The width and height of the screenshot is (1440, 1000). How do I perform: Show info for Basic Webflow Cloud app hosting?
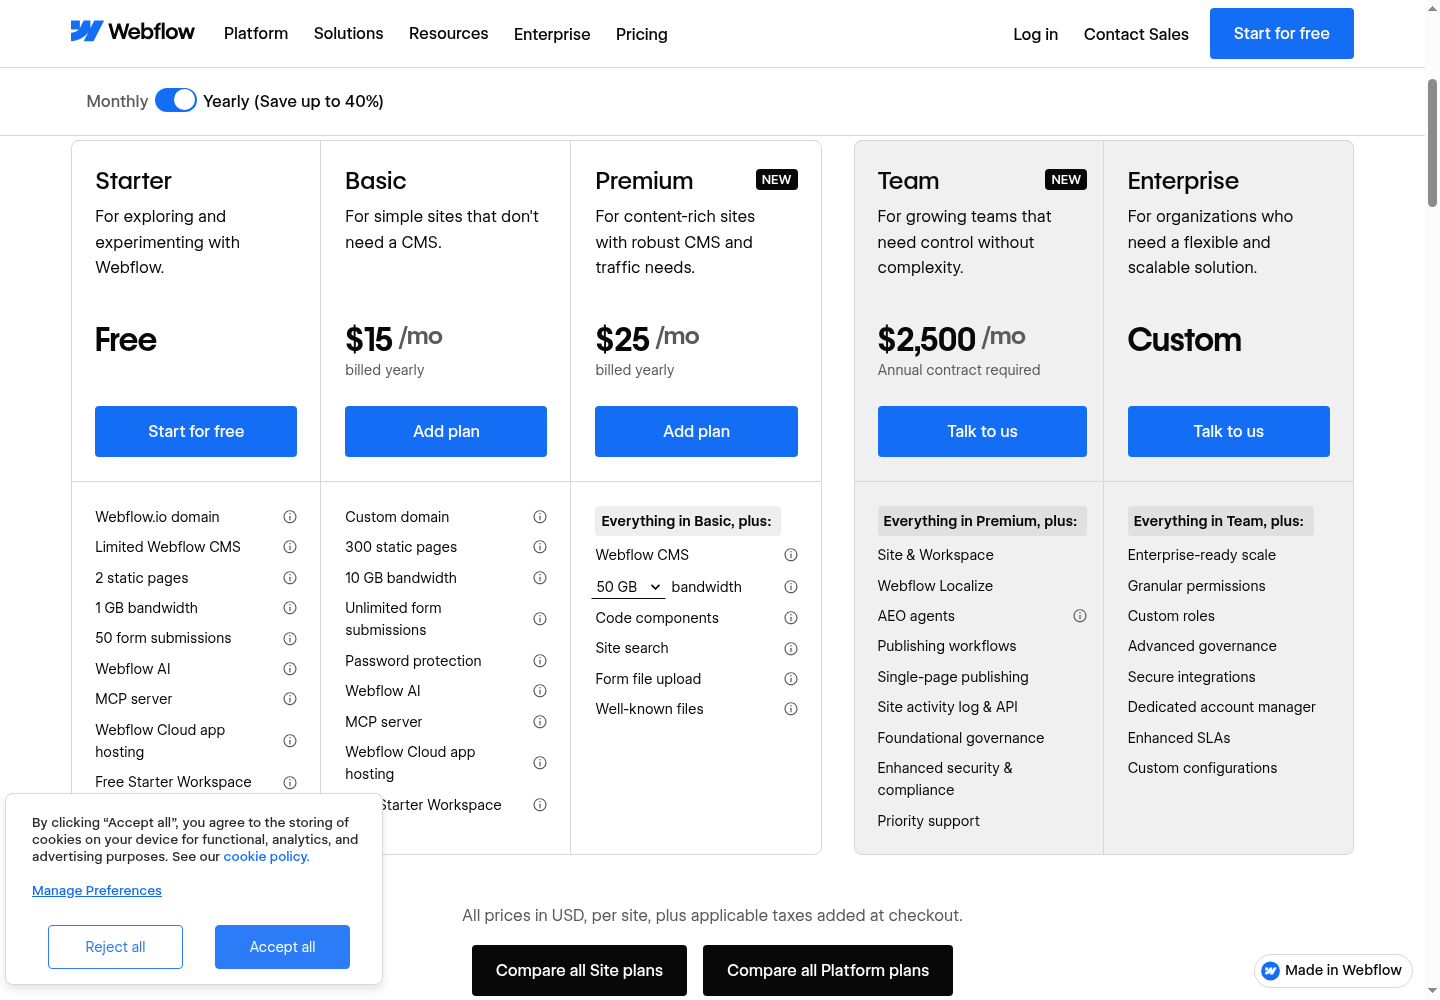click(x=540, y=763)
